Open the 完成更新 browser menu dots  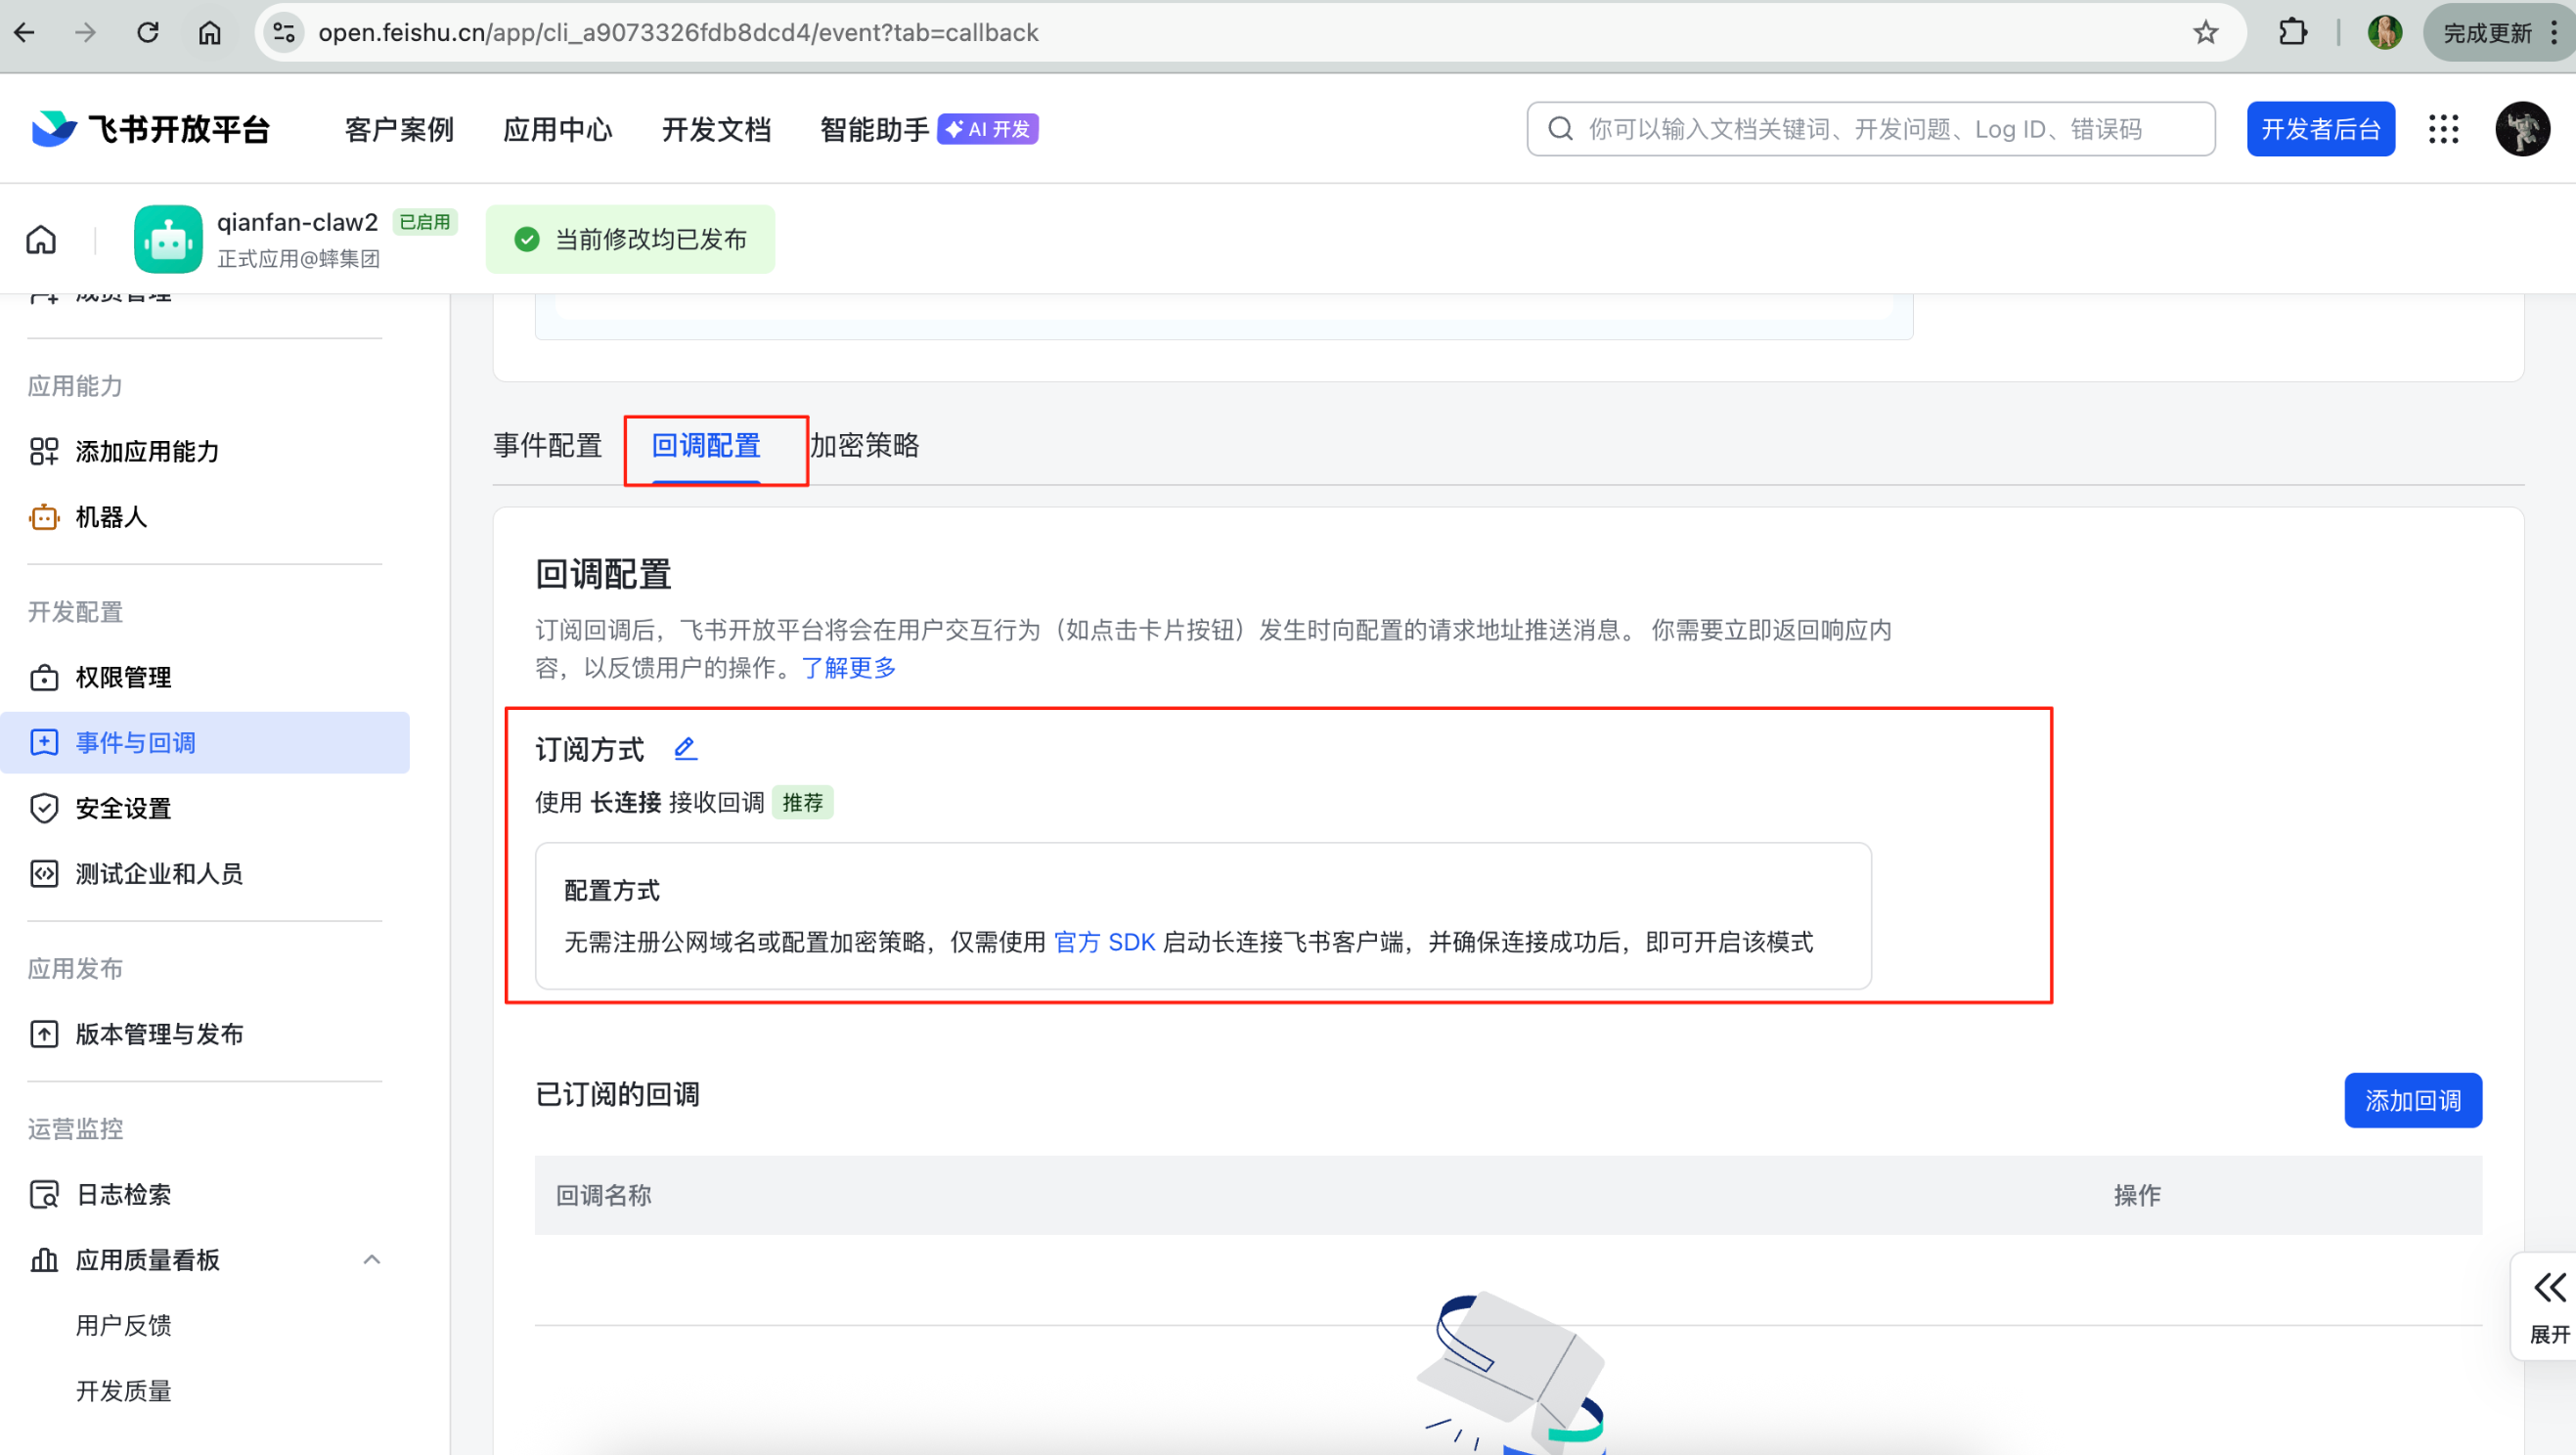point(2555,33)
